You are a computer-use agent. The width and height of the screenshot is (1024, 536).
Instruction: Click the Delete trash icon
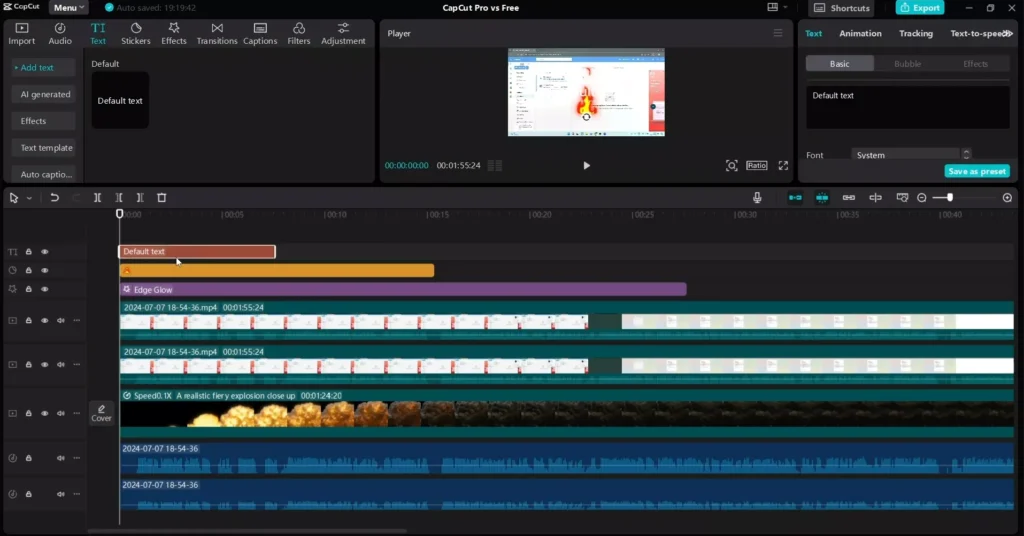pyautogui.click(x=161, y=197)
